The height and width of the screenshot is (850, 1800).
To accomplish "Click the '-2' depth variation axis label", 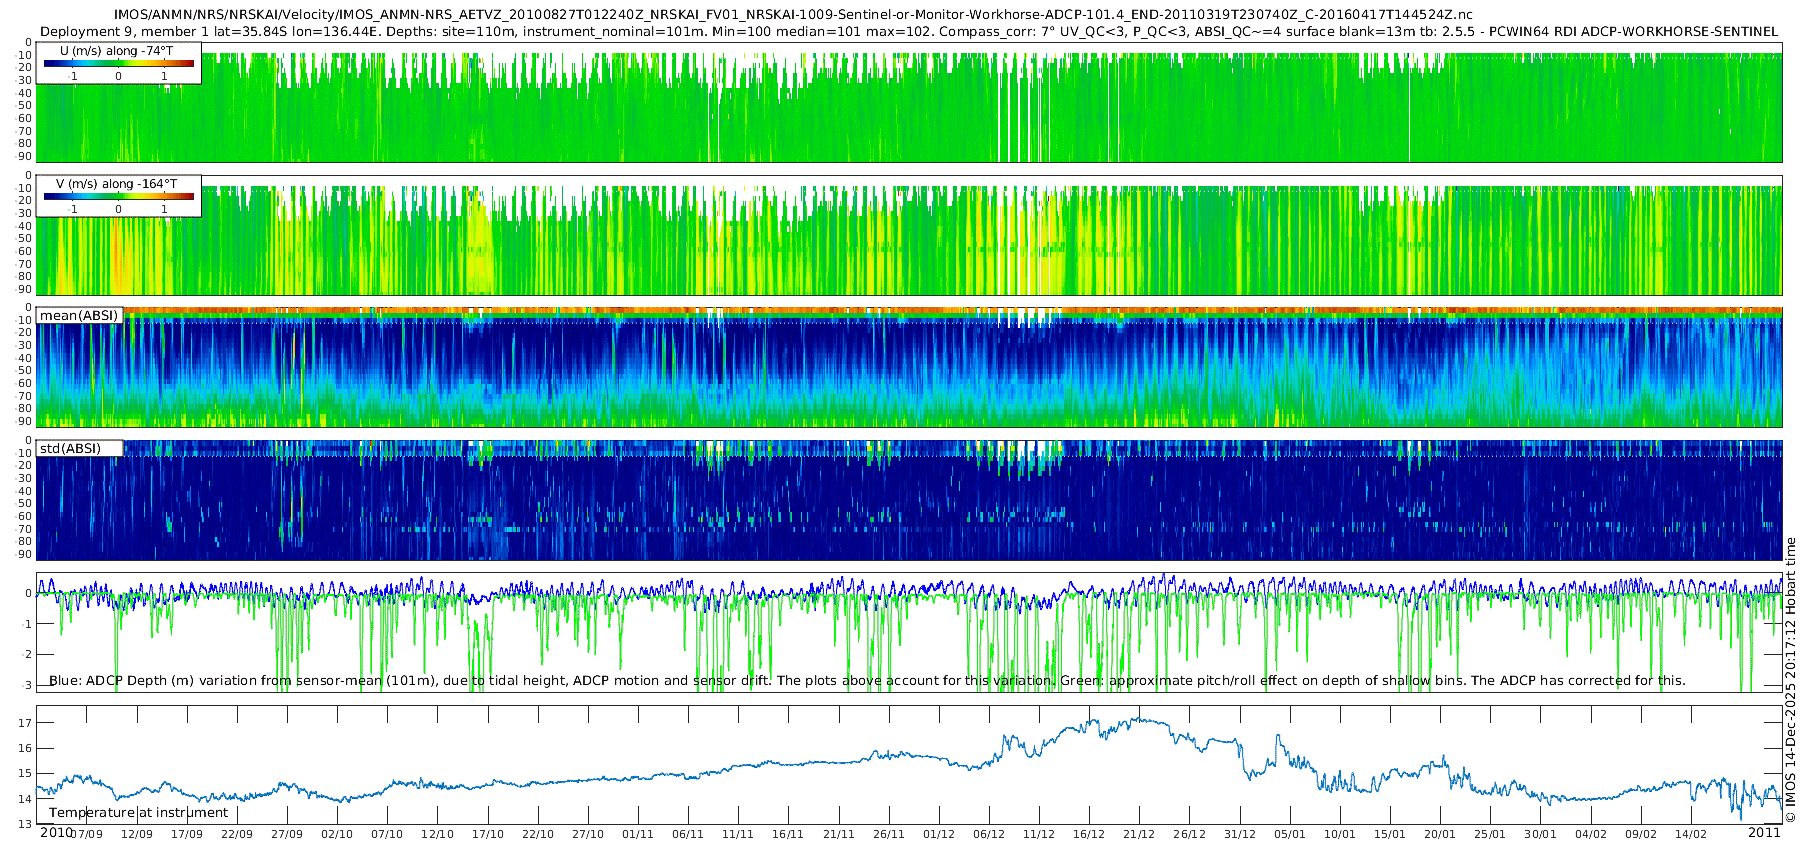I will pyautogui.click(x=27, y=654).
